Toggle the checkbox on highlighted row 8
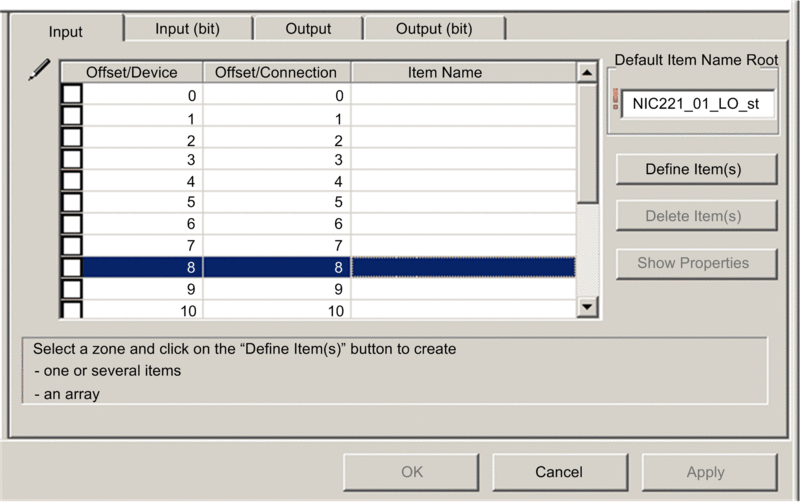This screenshot has width=800, height=502. tap(72, 267)
